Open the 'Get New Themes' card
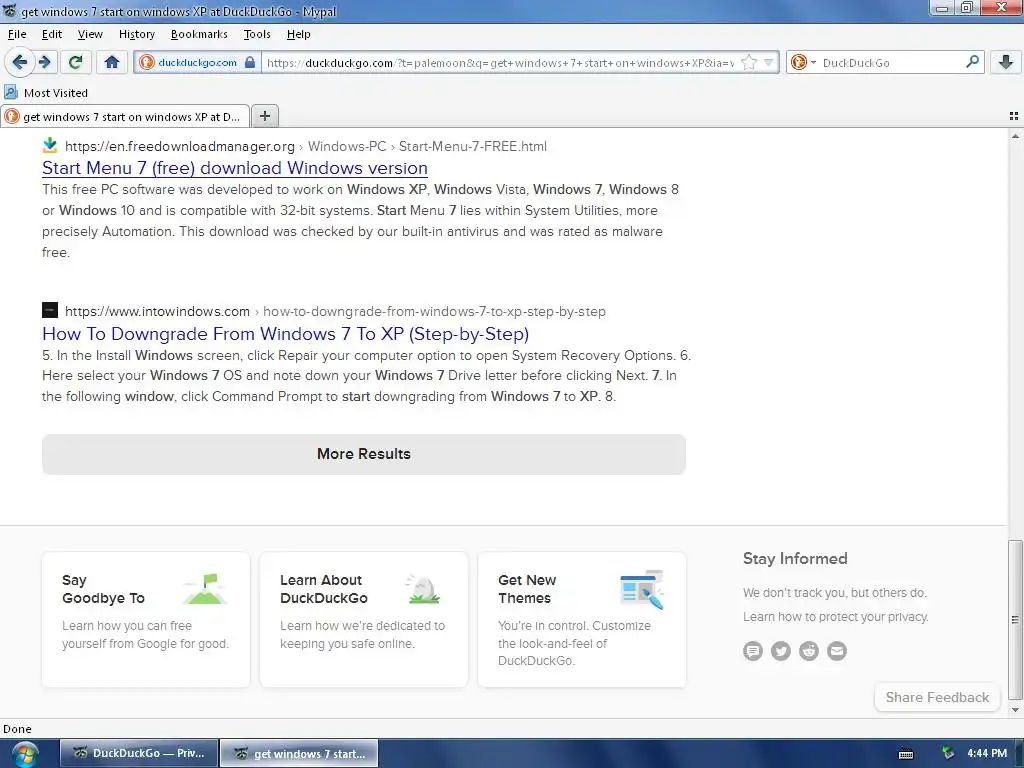The width and height of the screenshot is (1024, 768). [x=582, y=619]
